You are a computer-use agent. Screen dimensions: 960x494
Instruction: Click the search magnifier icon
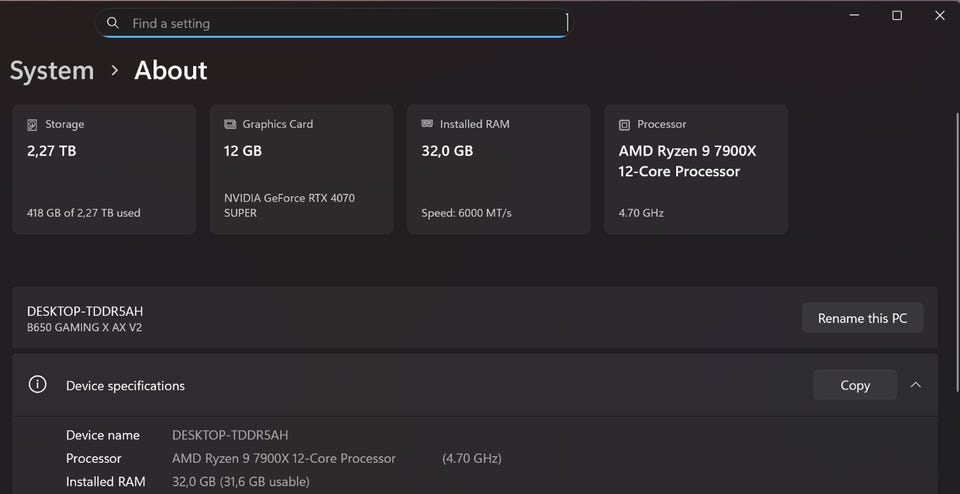coord(113,23)
